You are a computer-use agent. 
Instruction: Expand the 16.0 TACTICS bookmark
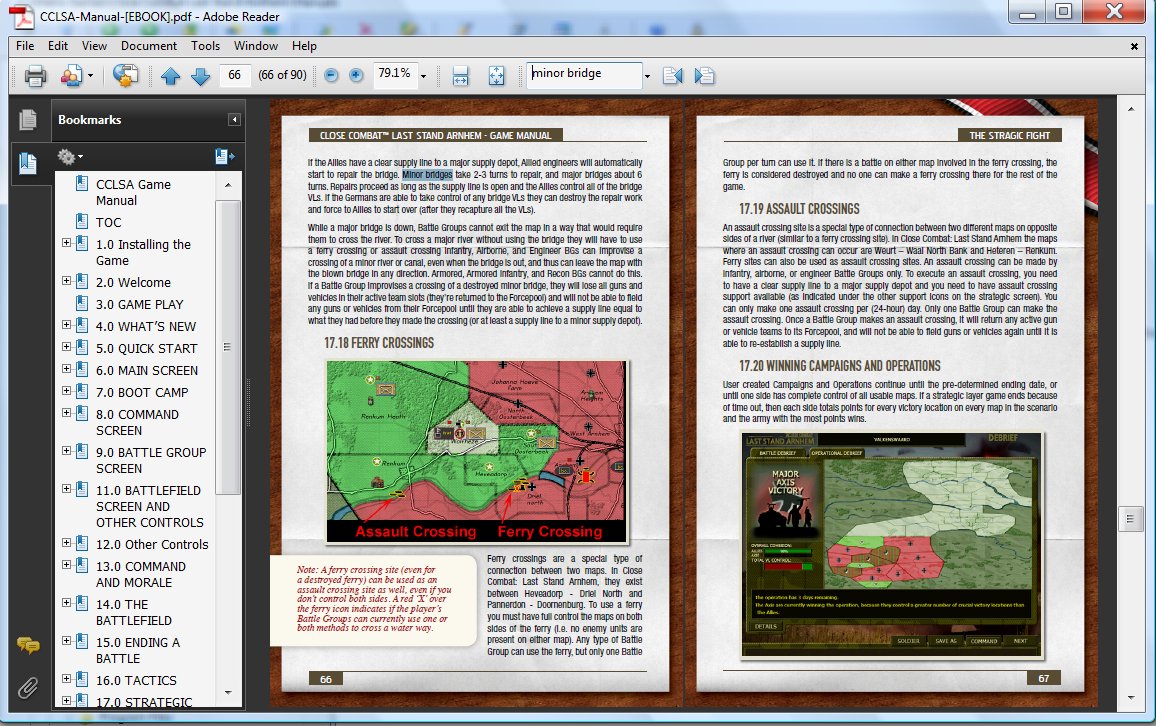[66, 679]
